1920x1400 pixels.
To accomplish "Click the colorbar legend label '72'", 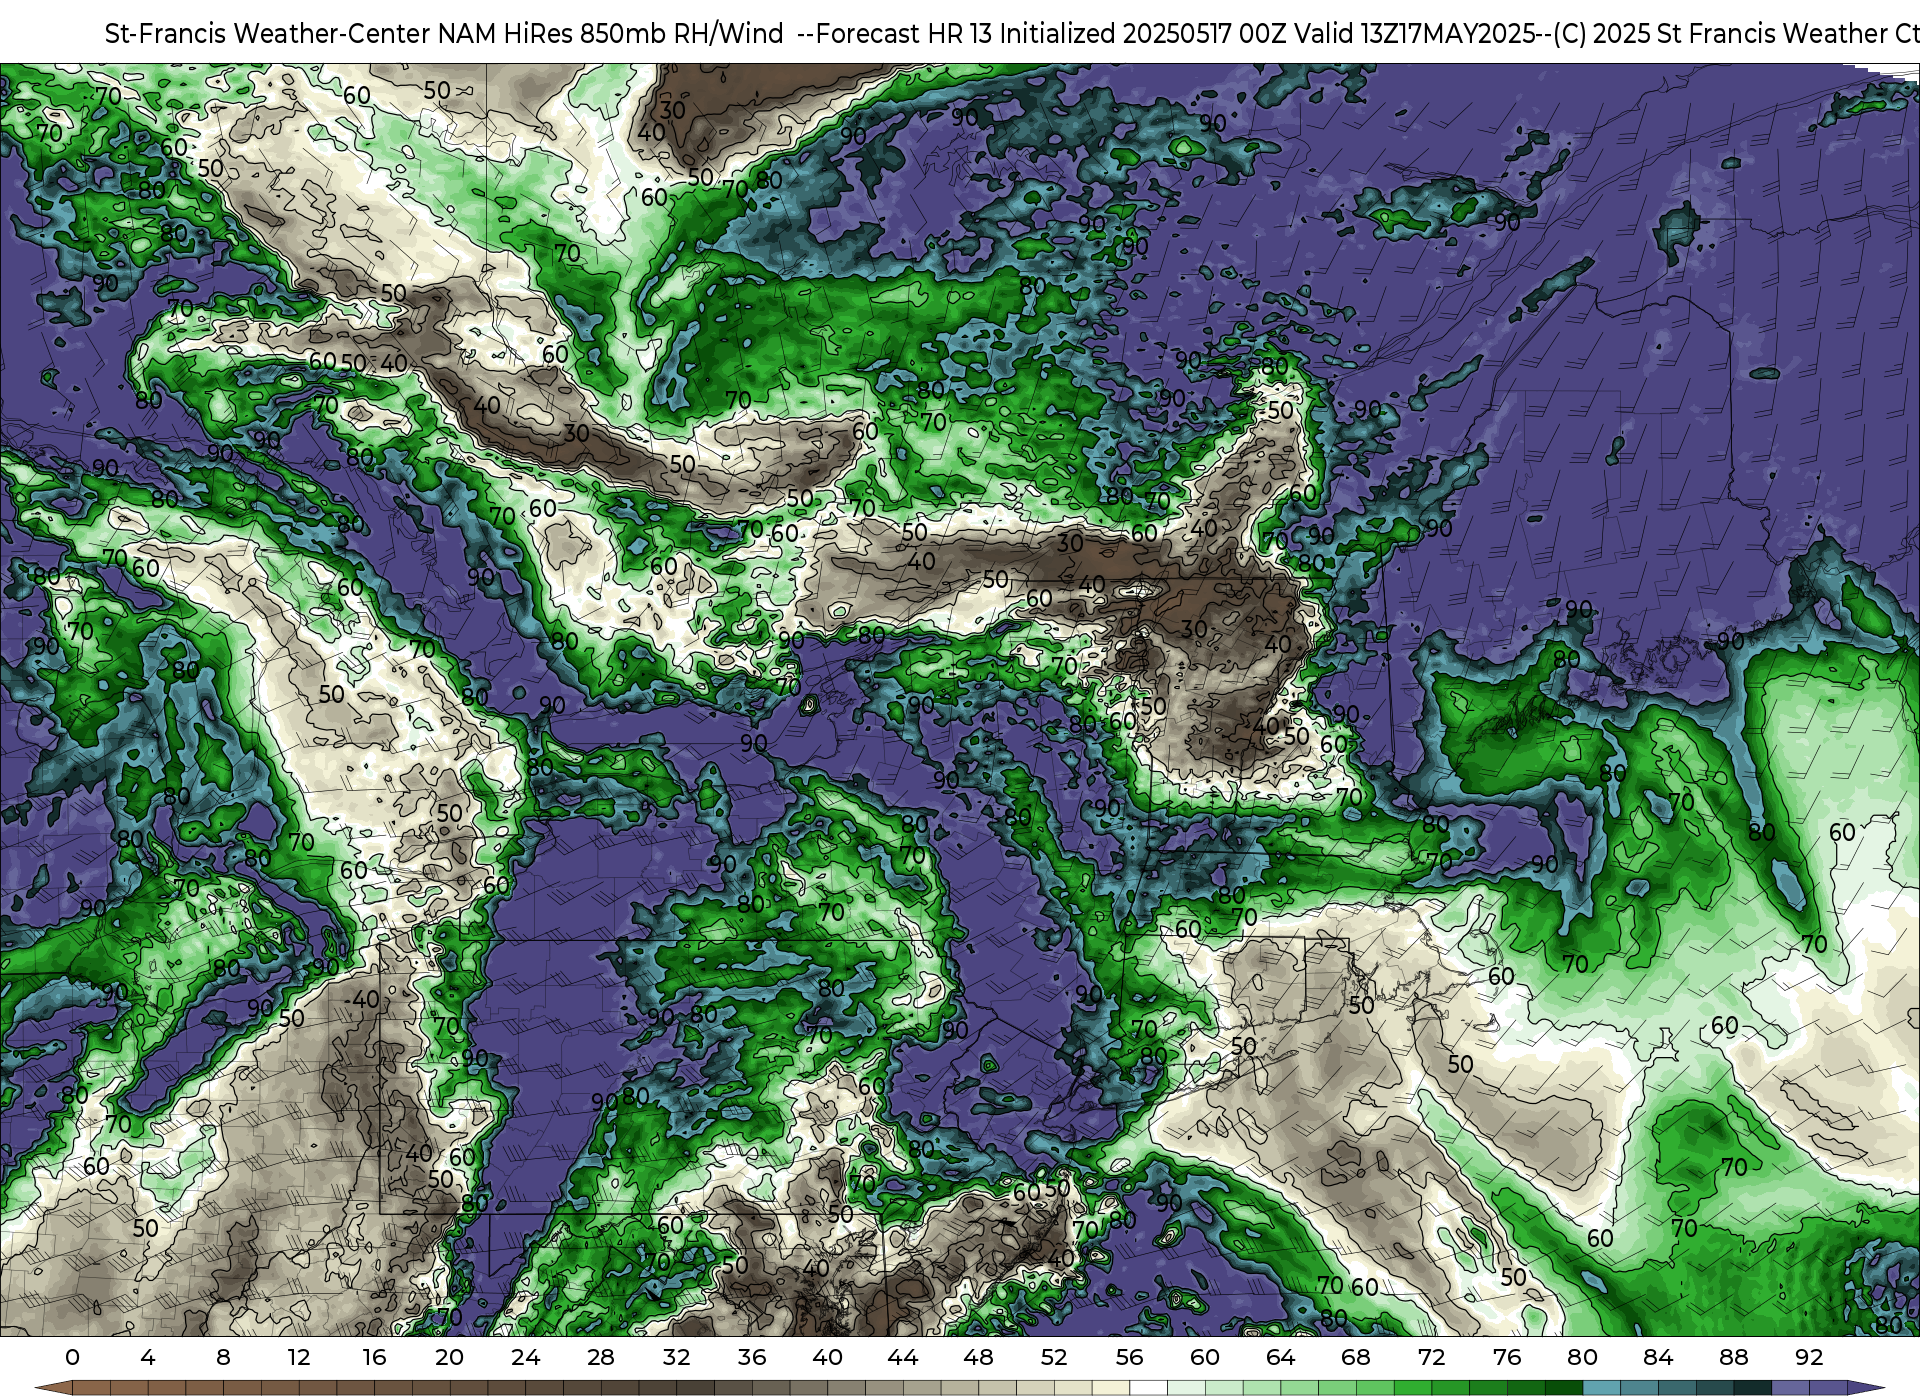I will (x=1431, y=1357).
